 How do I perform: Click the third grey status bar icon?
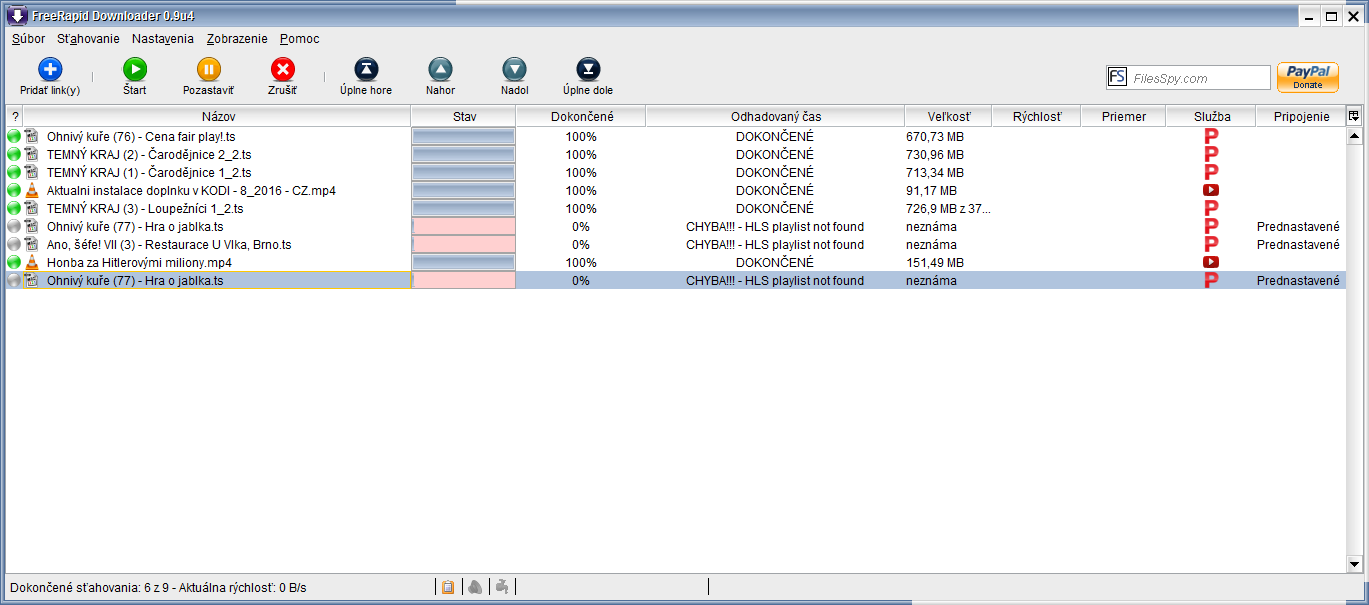coord(502,587)
